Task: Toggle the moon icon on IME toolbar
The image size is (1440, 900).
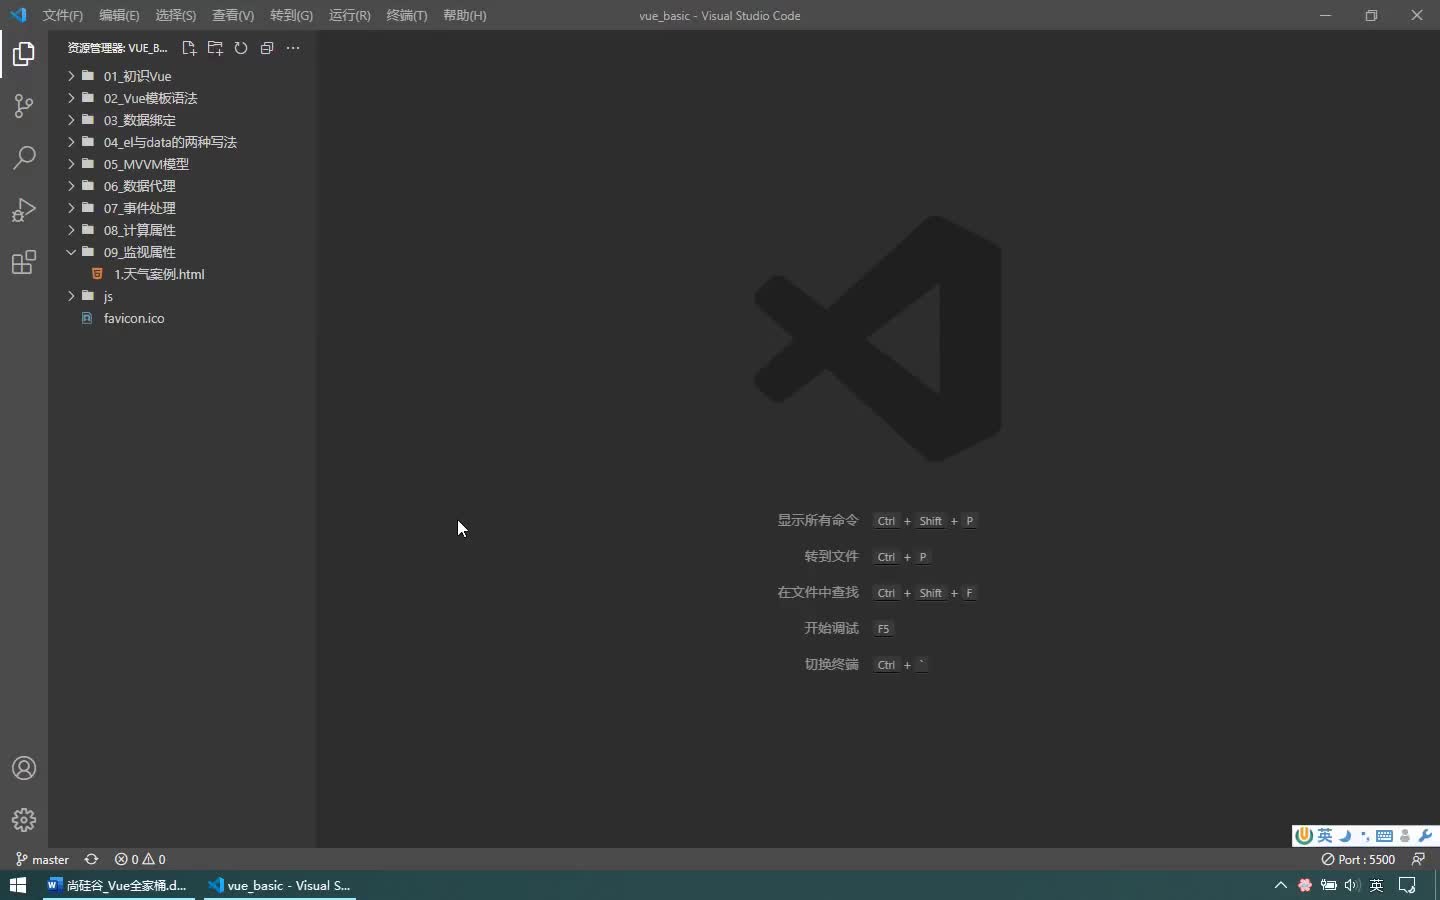Action: click(x=1345, y=836)
